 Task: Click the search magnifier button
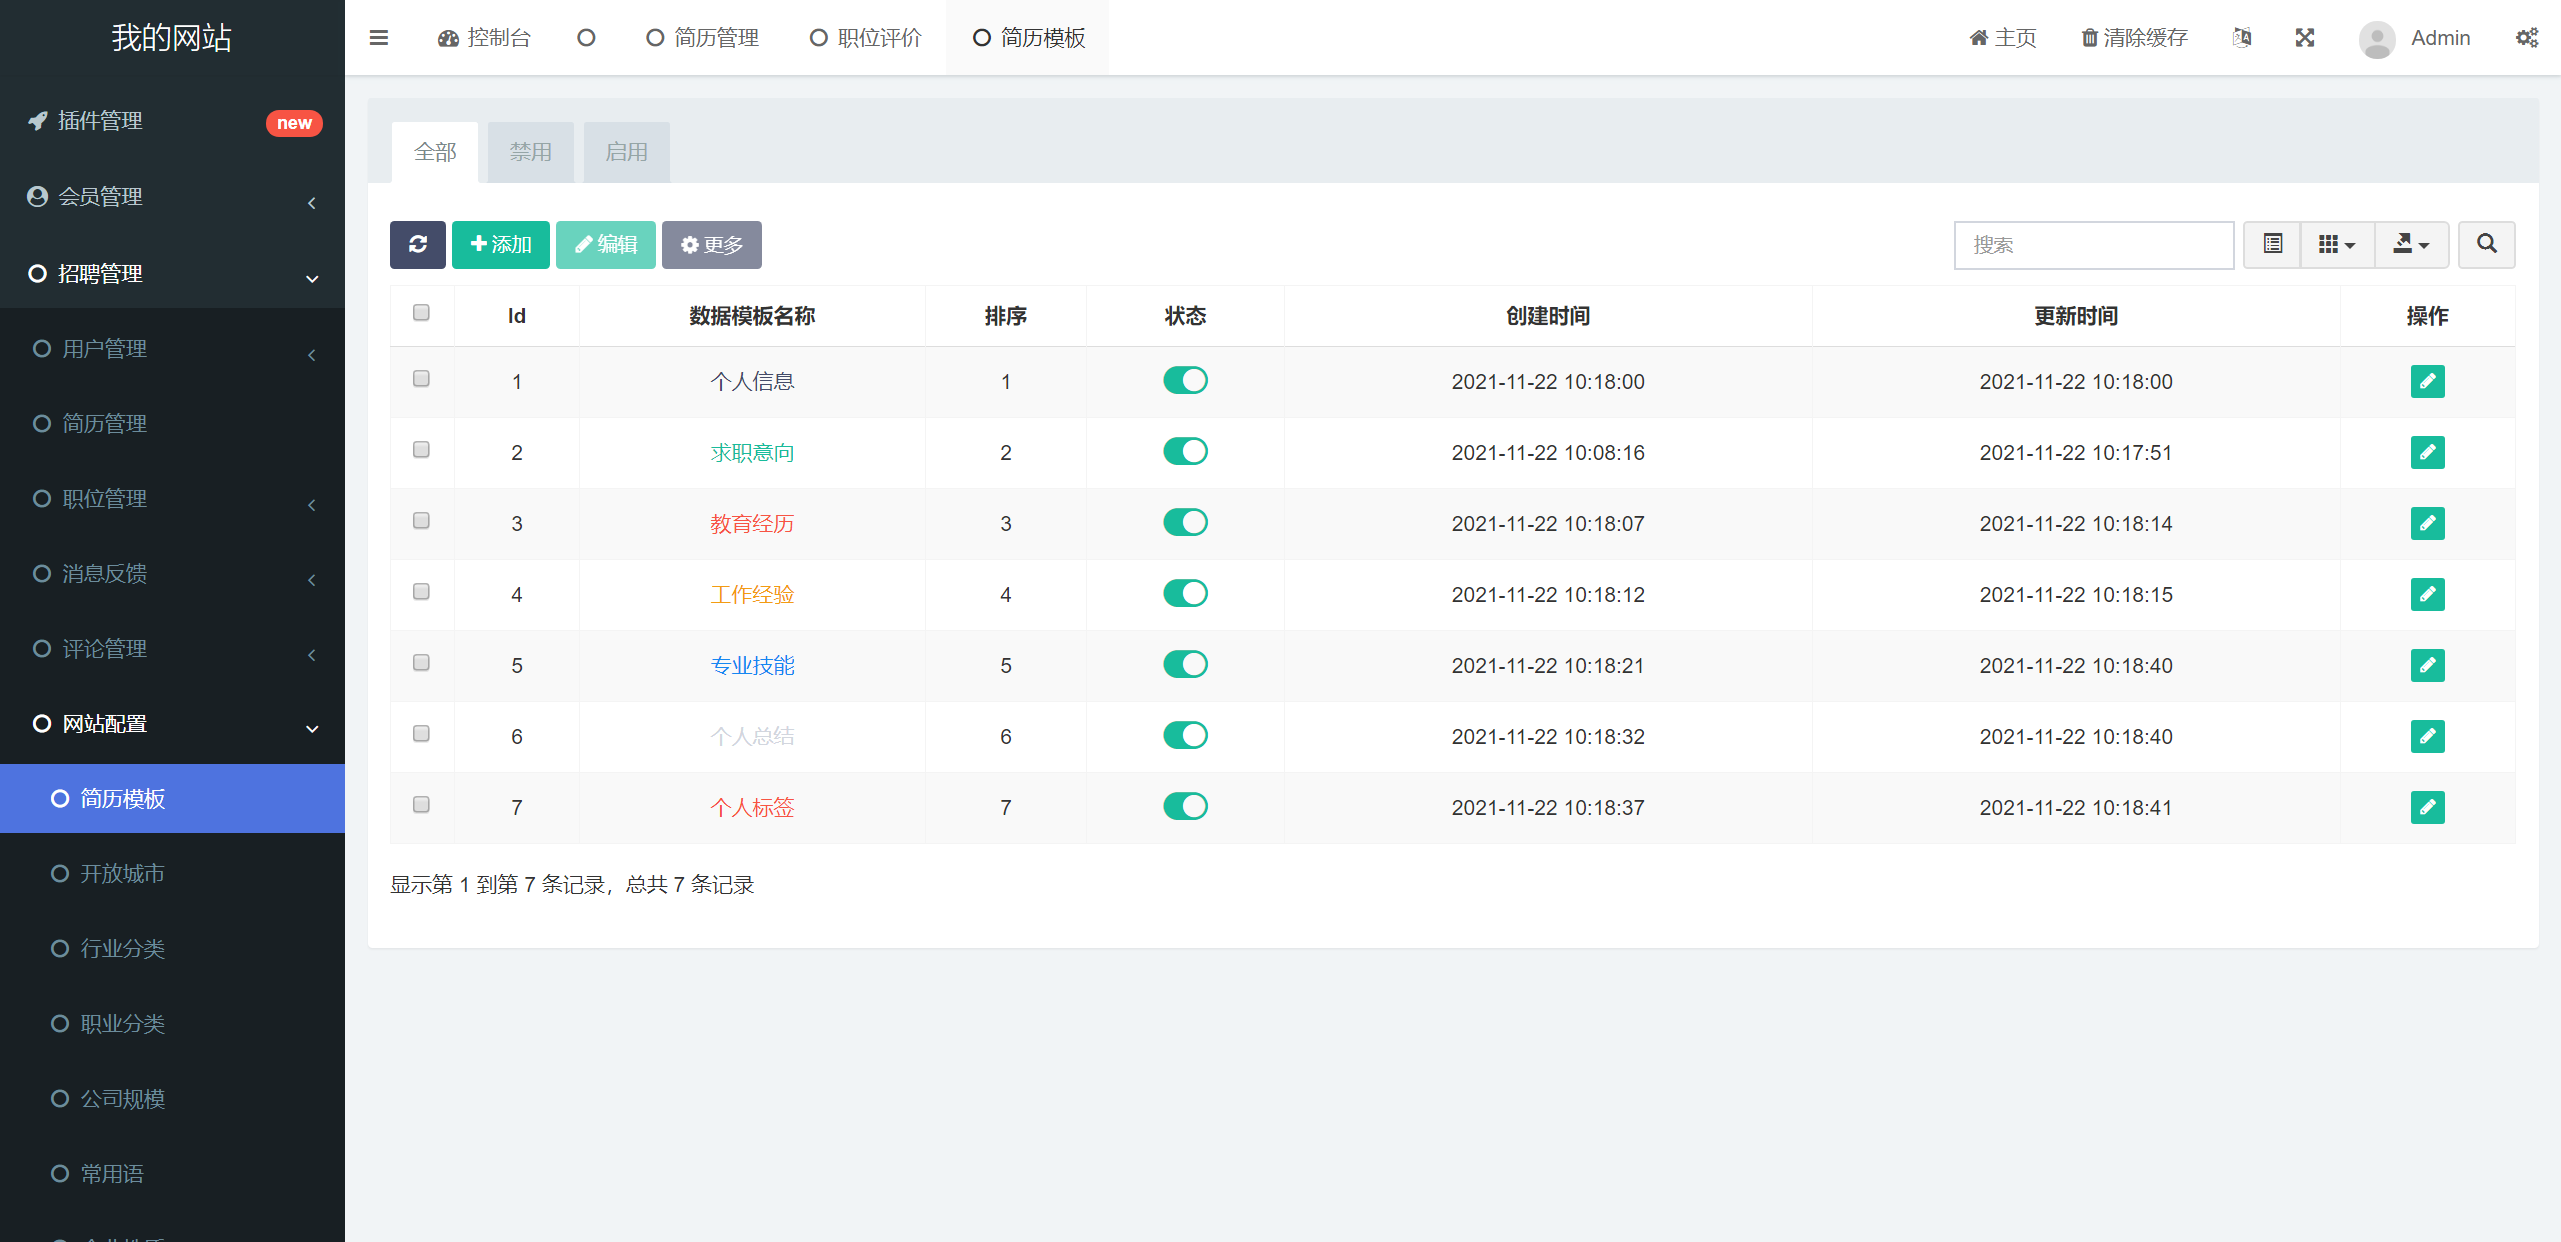(x=2487, y=244)
